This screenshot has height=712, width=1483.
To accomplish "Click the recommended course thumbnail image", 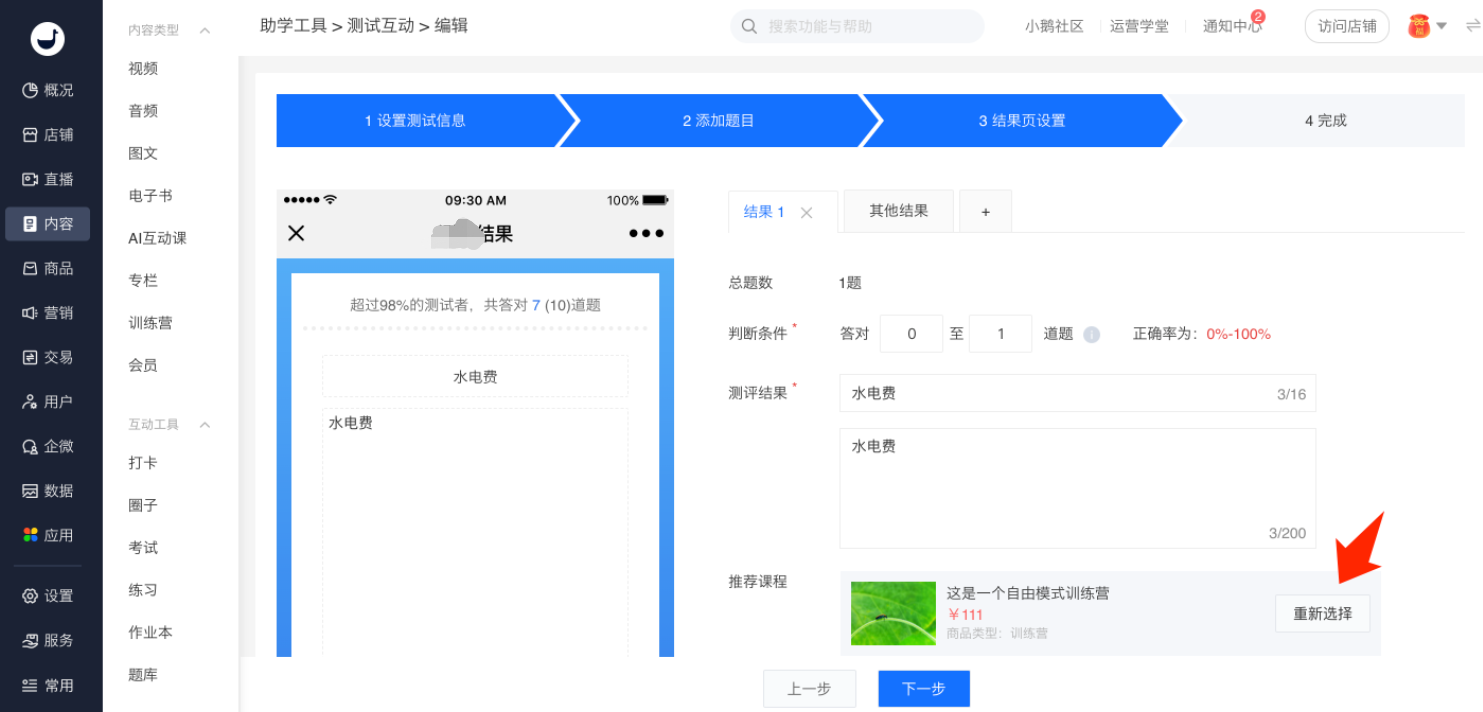I will point(893,613).
